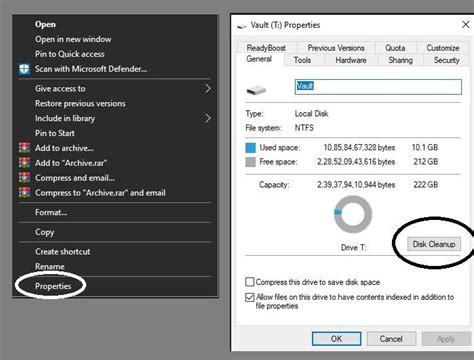Close the Vault Properties dialog
The width and height of the screenshot is (474, 360).
click(x=465, y=25)
